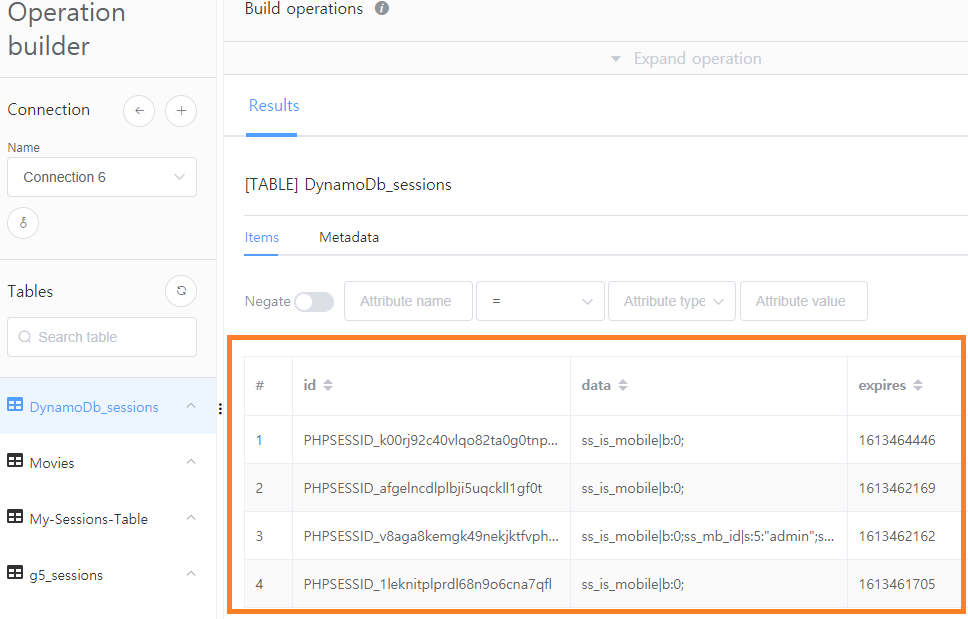Sort by the expires column

917,385
